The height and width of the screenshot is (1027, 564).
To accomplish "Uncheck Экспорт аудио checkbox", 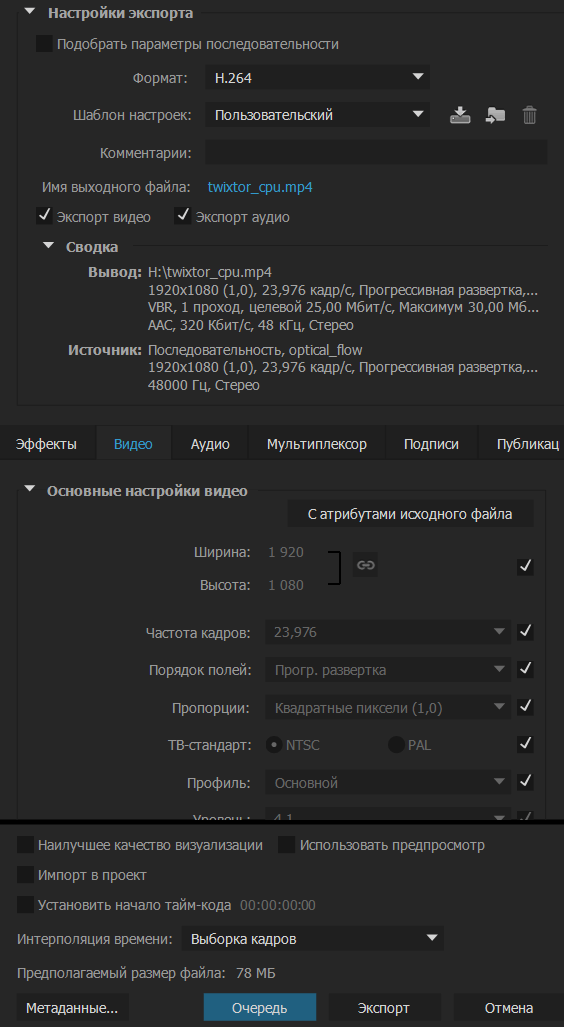I will tap(183, 216).
